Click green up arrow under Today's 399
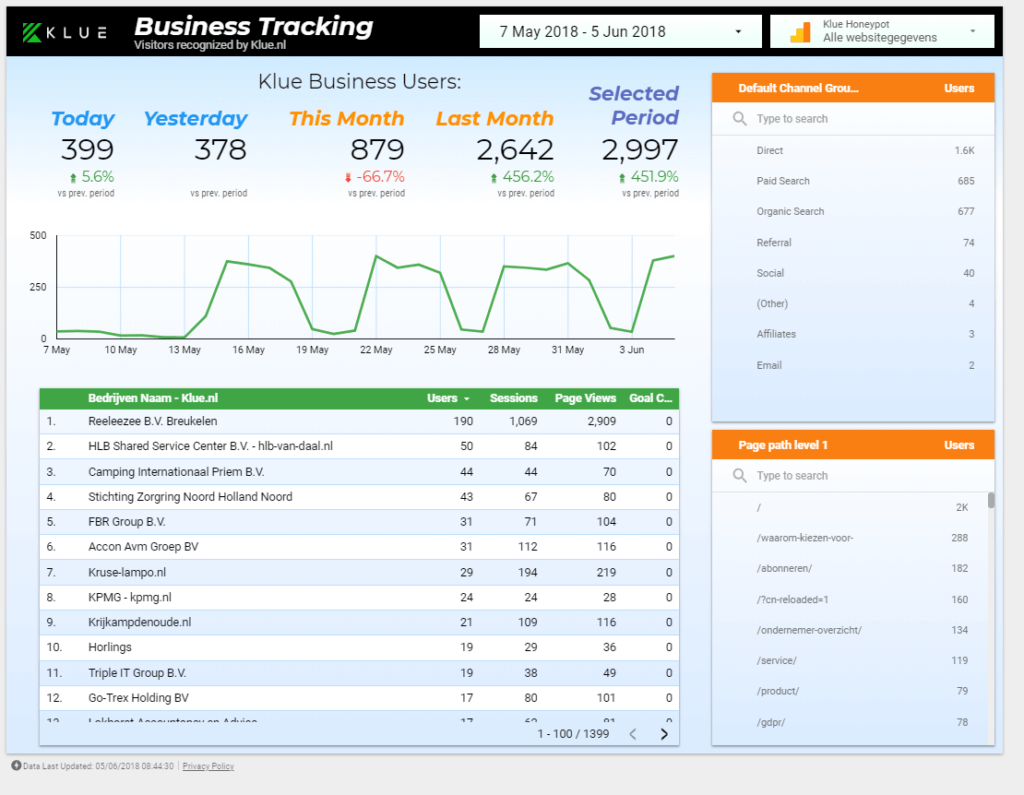This screenshot has width=1024, height=795. click(x=73, y=178)
